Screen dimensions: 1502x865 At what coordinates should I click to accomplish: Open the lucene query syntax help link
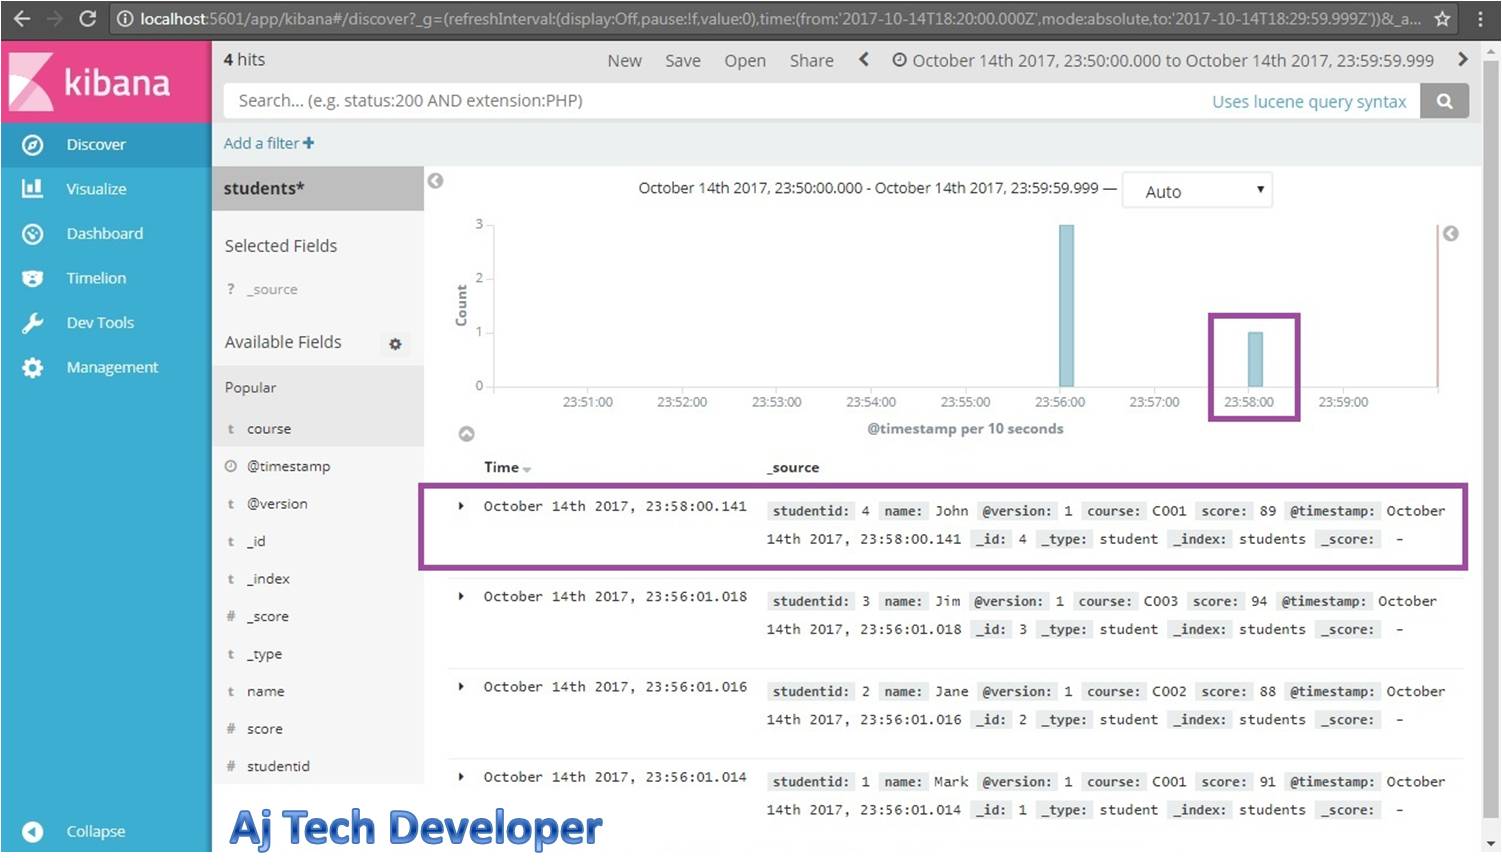point(1310,100)
